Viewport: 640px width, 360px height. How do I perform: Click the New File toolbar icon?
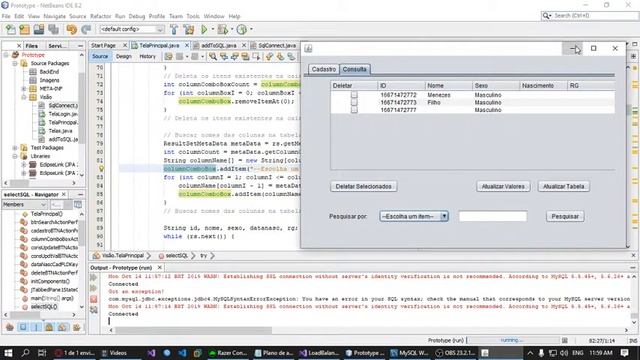click(11, 29)
